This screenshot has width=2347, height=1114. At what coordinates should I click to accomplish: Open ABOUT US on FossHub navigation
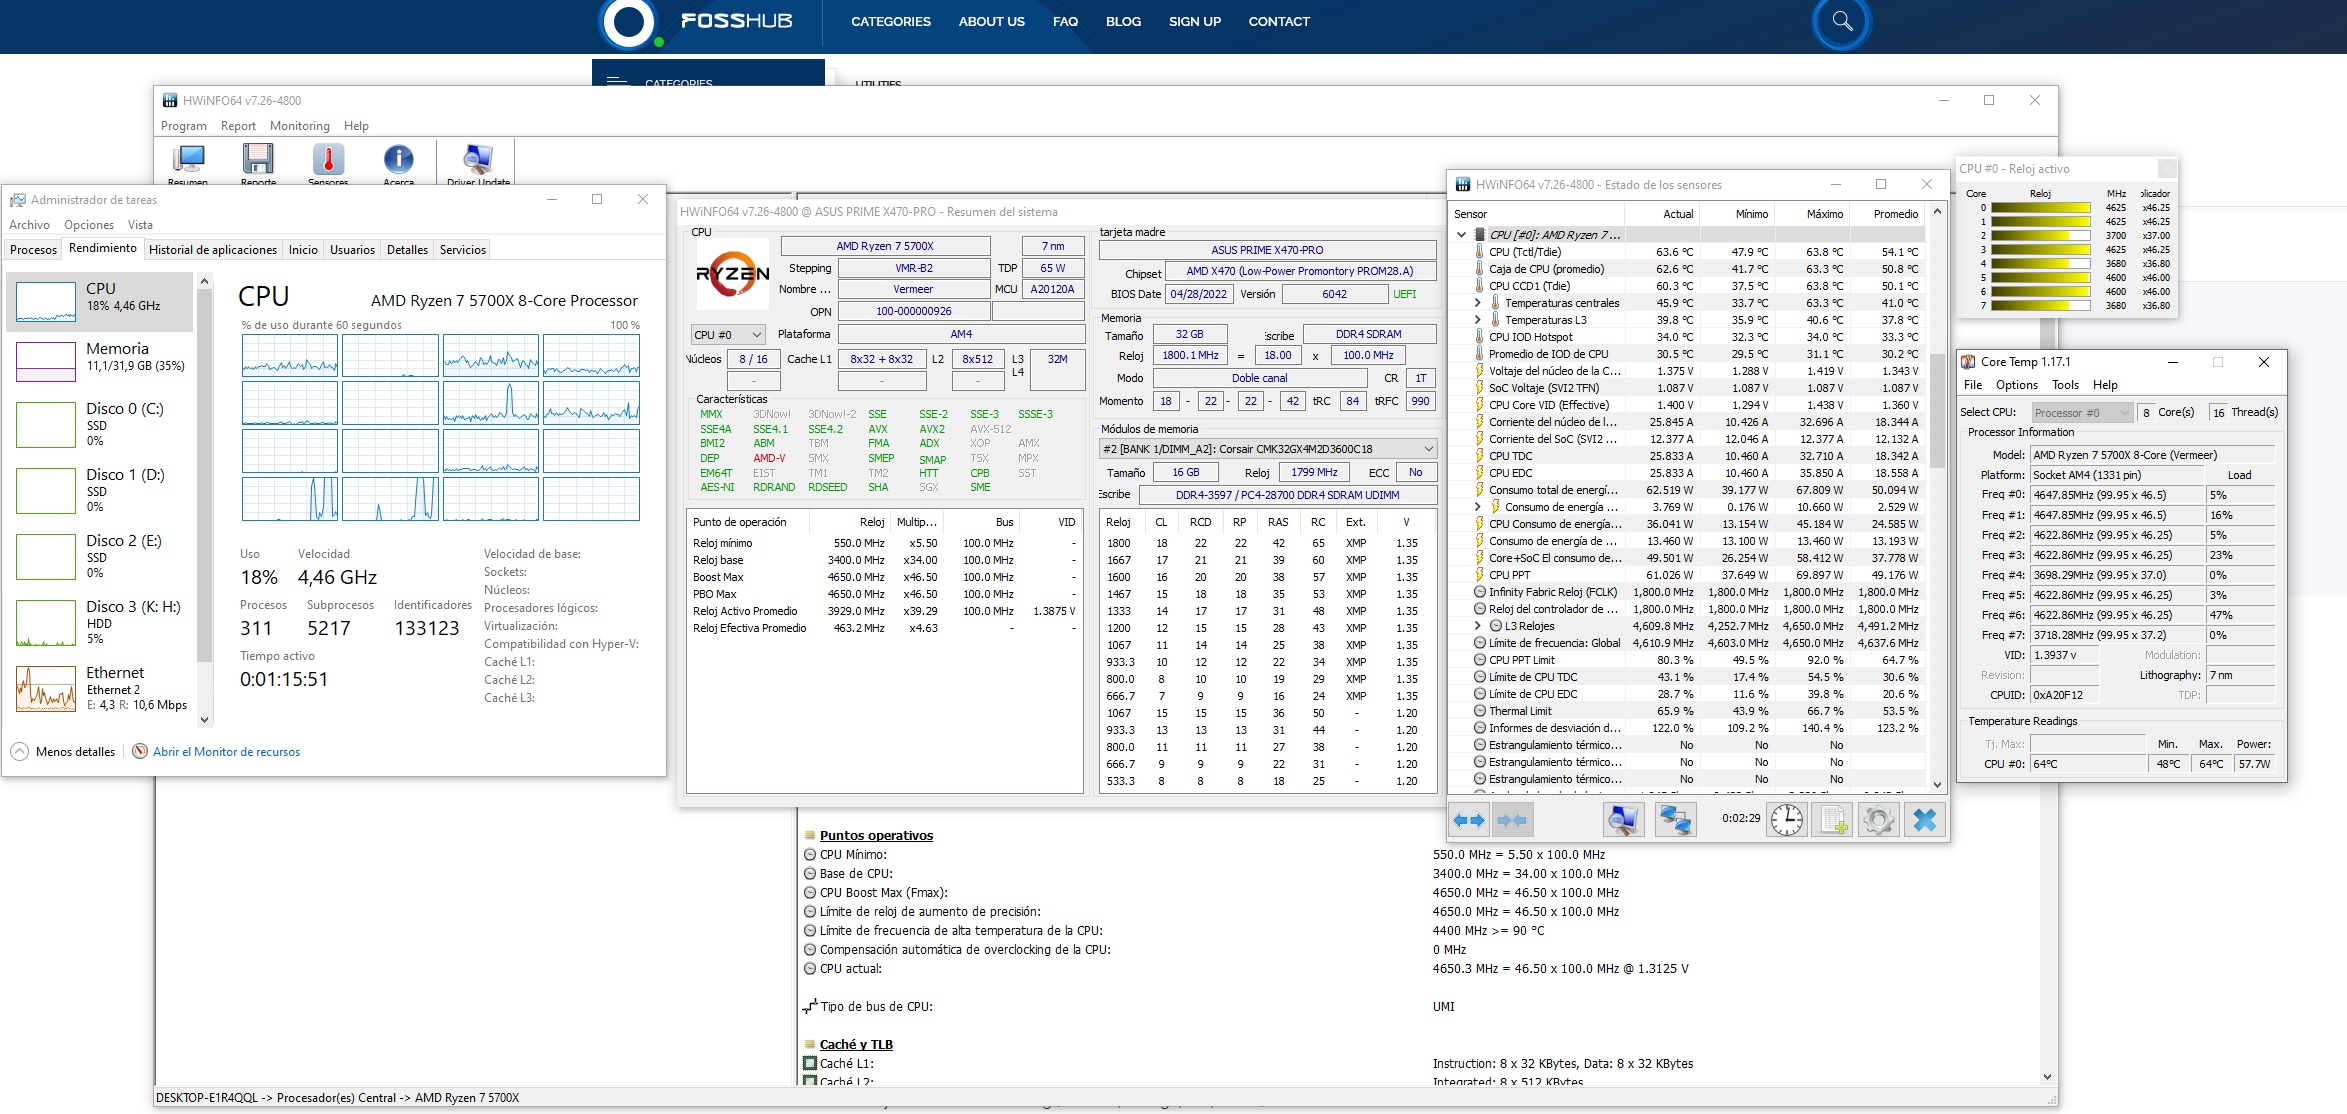(x=991, y=21)
